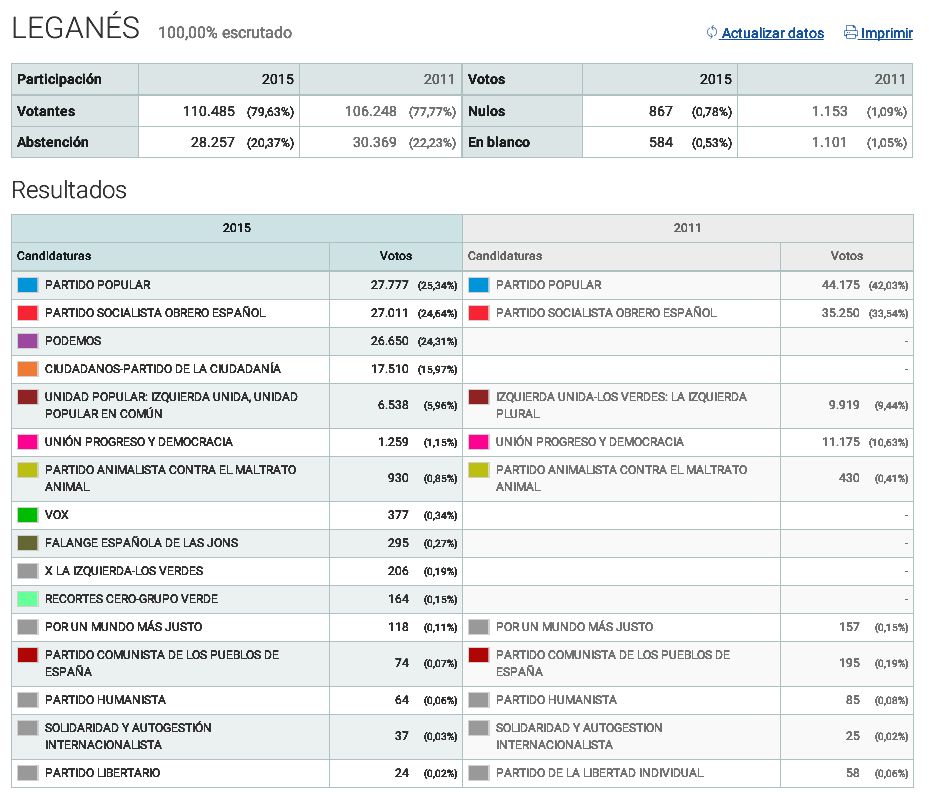Image resolution: width=929 pixels, height=803 pixels.
Task: Click the 6.538 Unidad Popular votes
Action: click(x=393, y=405)
